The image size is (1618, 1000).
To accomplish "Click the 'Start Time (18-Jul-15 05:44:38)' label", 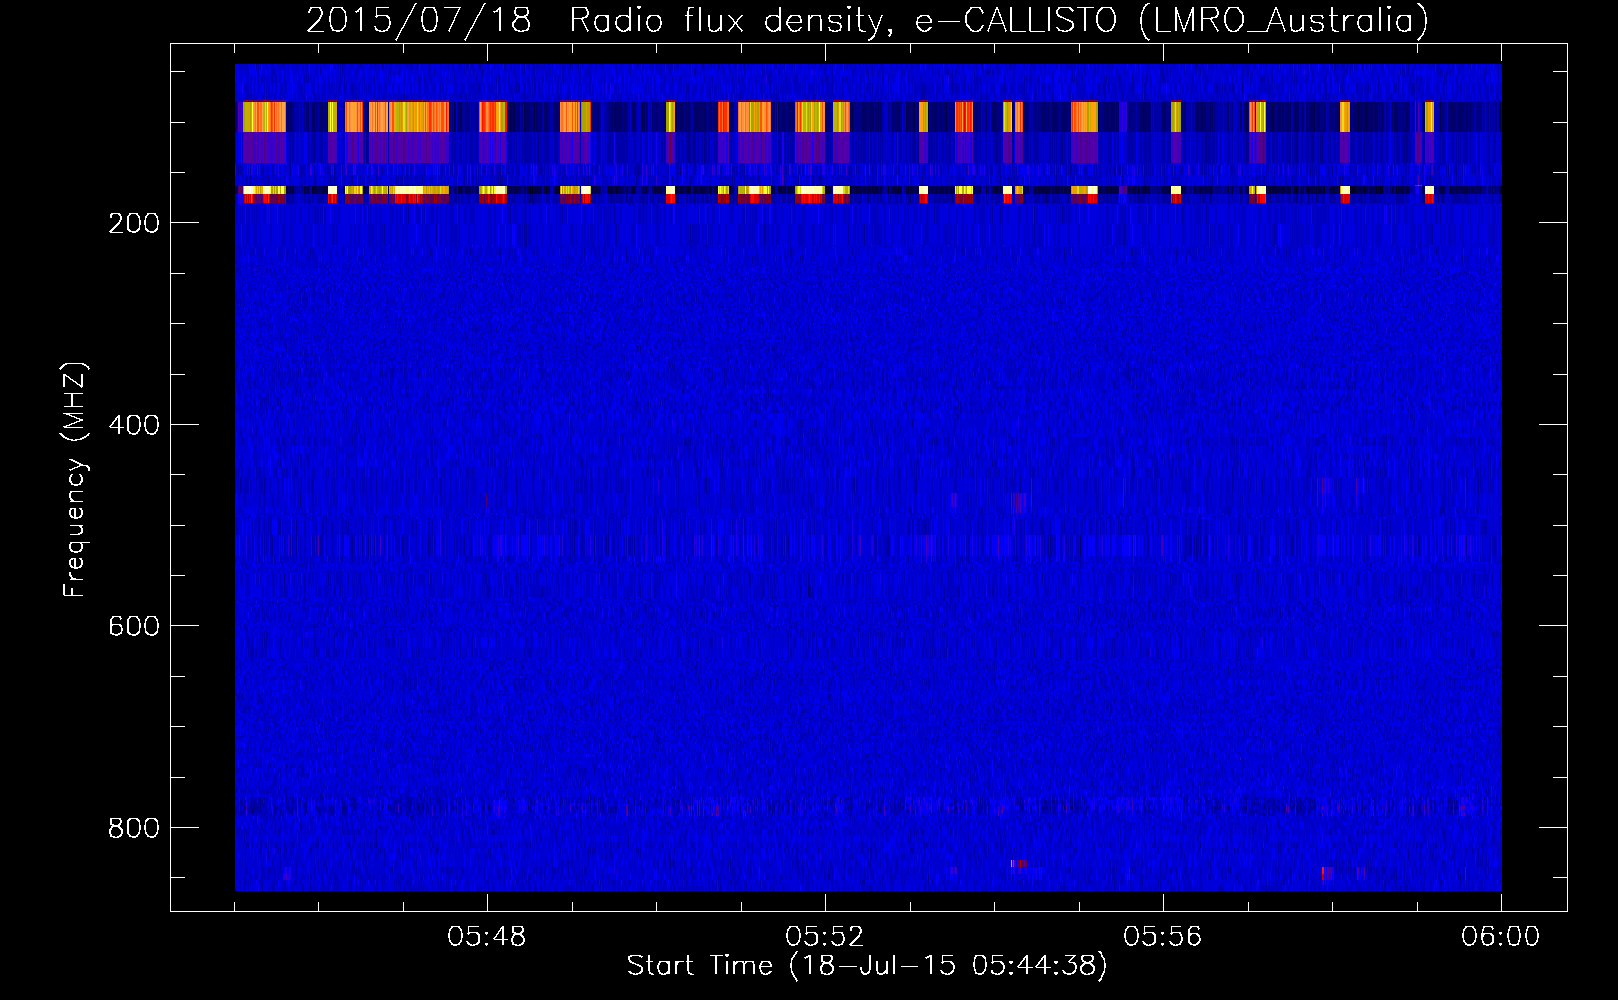I will [x=867, y=966].
